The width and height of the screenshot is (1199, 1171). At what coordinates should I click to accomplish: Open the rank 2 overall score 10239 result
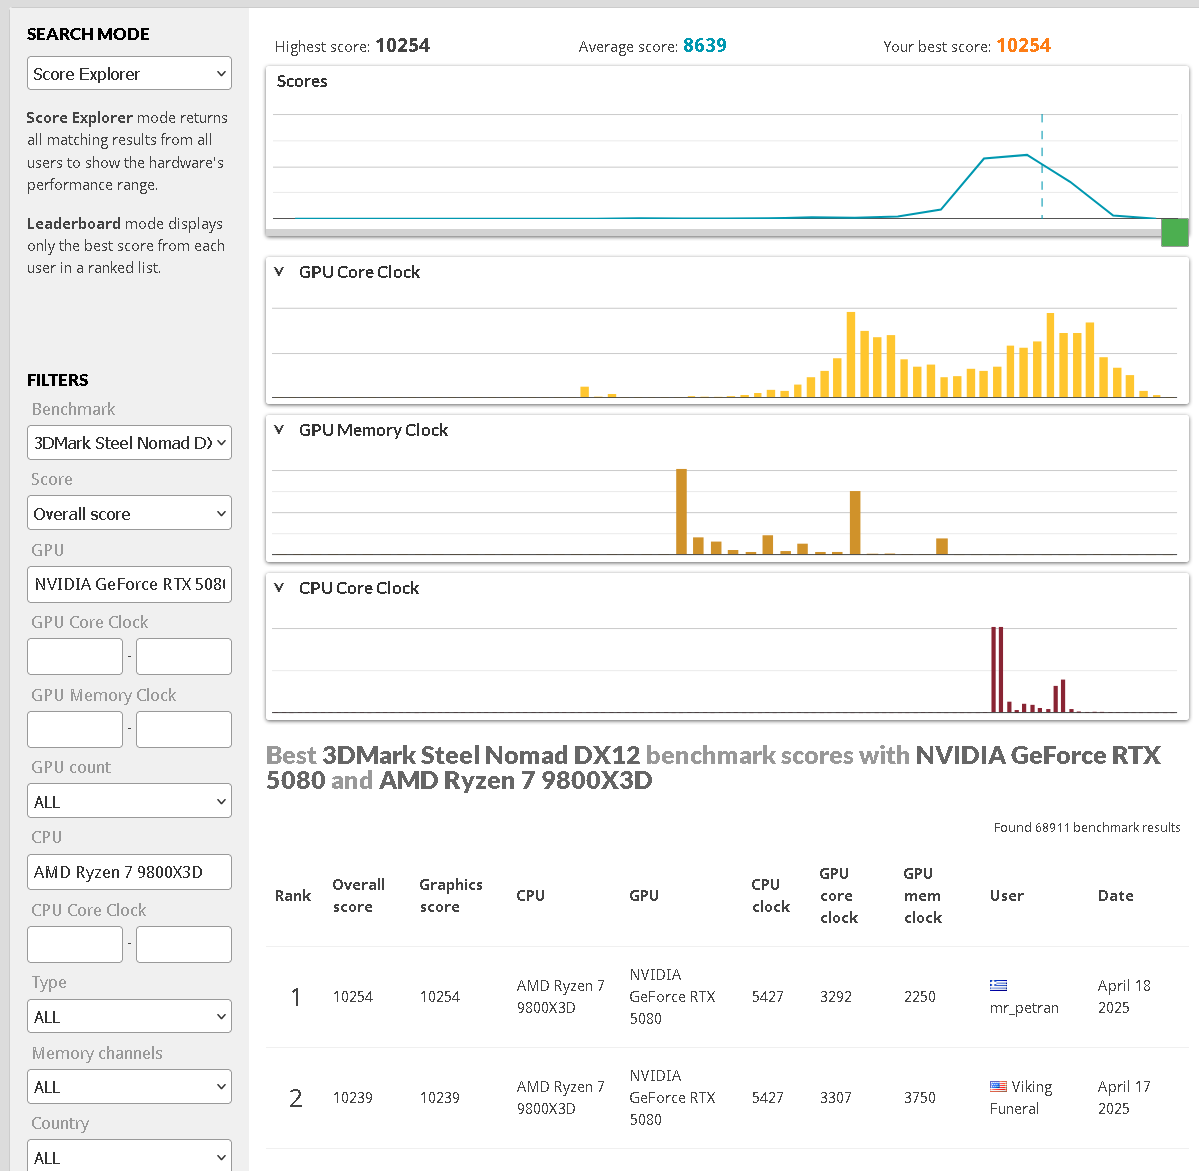pyautogui.click(x=353, y=1098)
